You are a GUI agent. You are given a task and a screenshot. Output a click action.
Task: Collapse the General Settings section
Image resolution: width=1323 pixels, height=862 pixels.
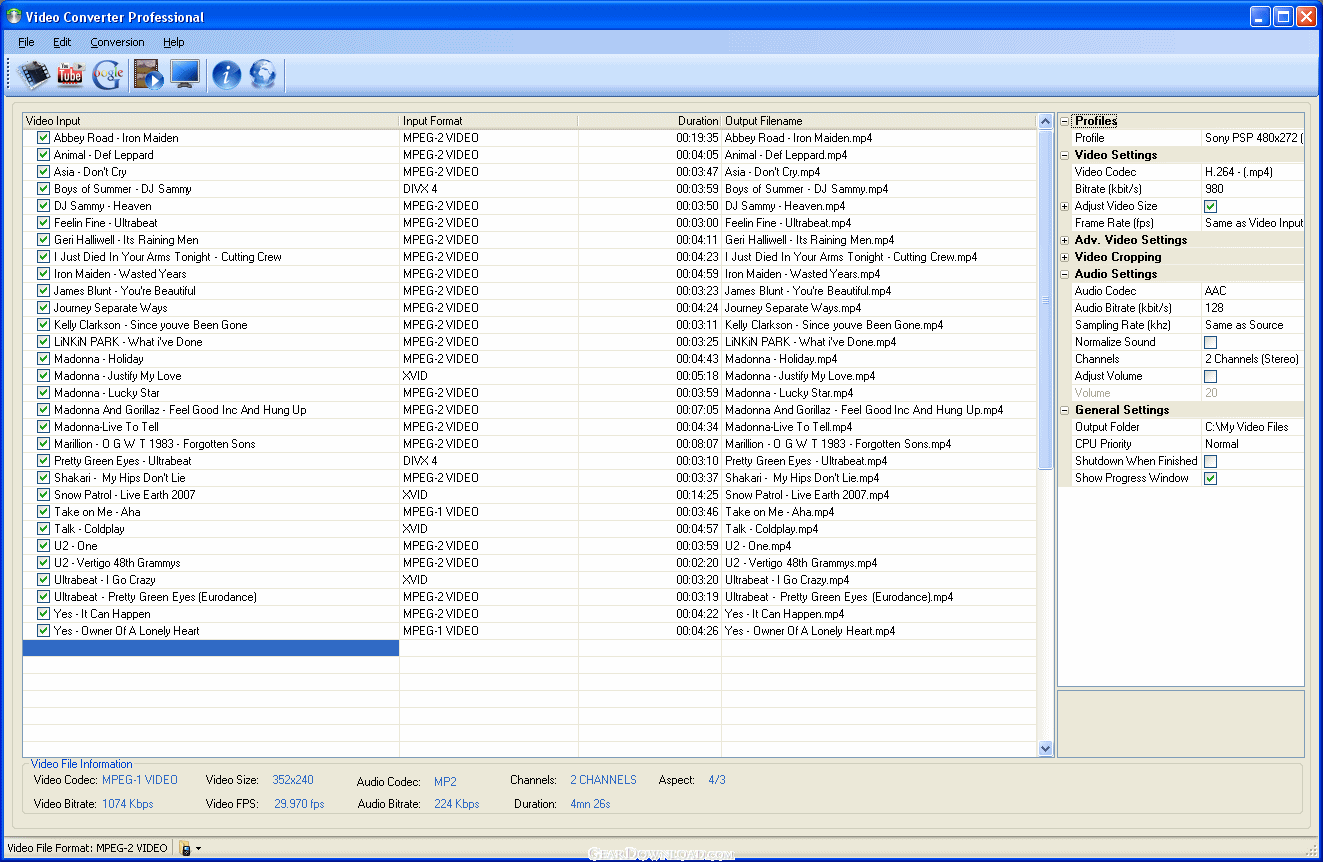1065,410
